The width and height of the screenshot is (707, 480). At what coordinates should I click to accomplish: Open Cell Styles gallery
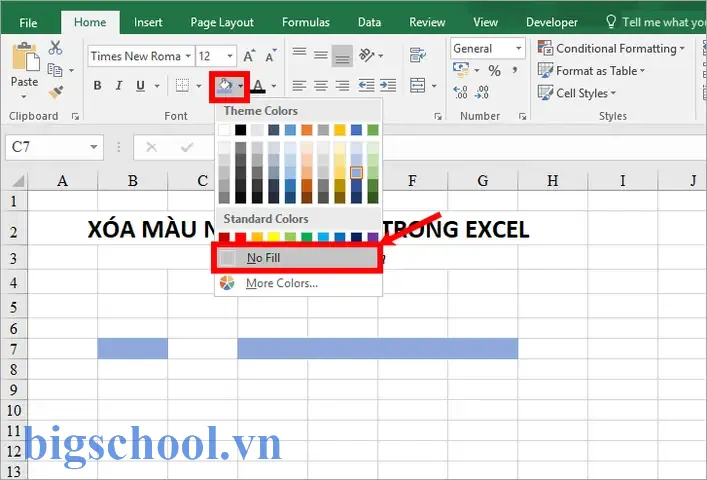point(577,93)
